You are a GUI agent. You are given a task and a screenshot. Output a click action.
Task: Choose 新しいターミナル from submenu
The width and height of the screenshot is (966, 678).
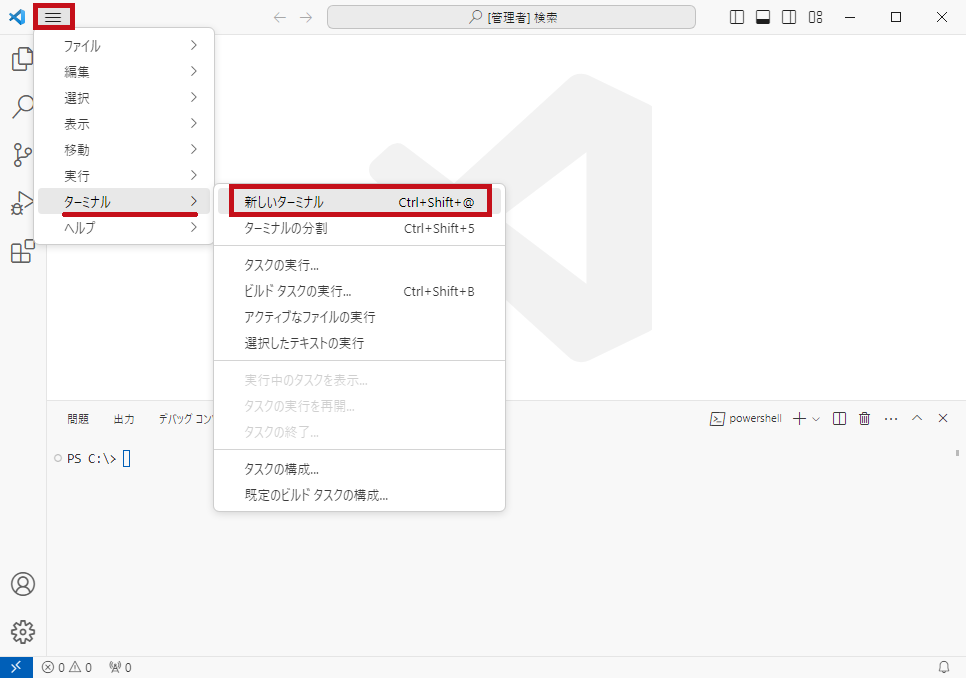click(359, 202)
